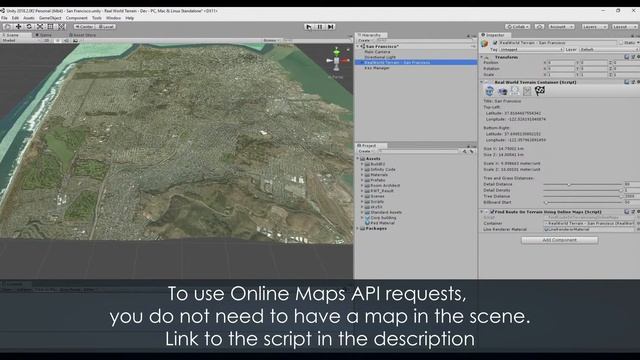The height and width of the screenshot is (360, 640).
Task: Select the combined Transform tool
Action: click(61, 27)
